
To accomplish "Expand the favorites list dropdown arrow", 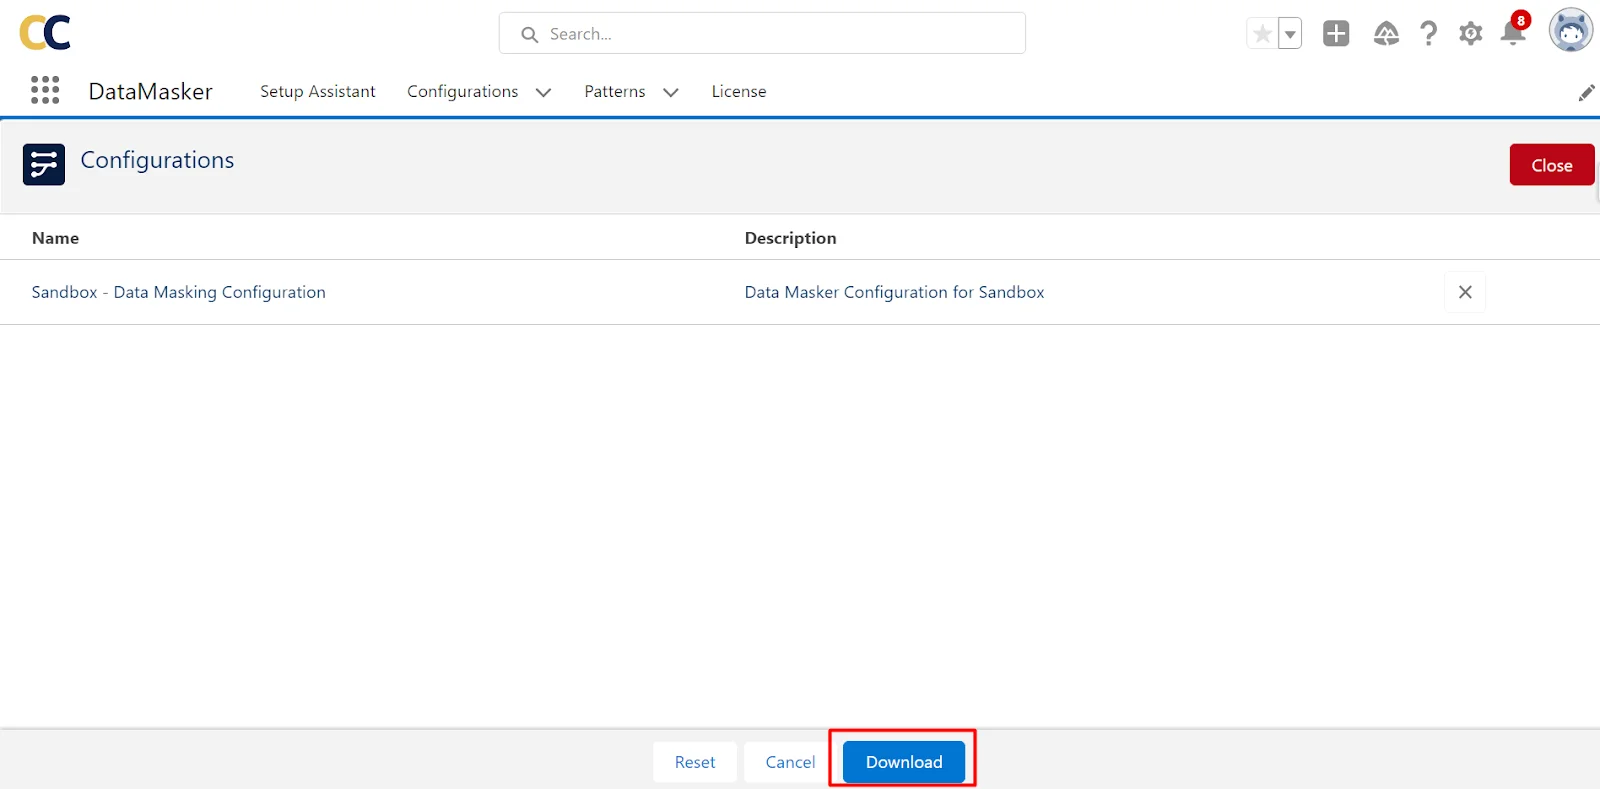I will pos(1290,34).
